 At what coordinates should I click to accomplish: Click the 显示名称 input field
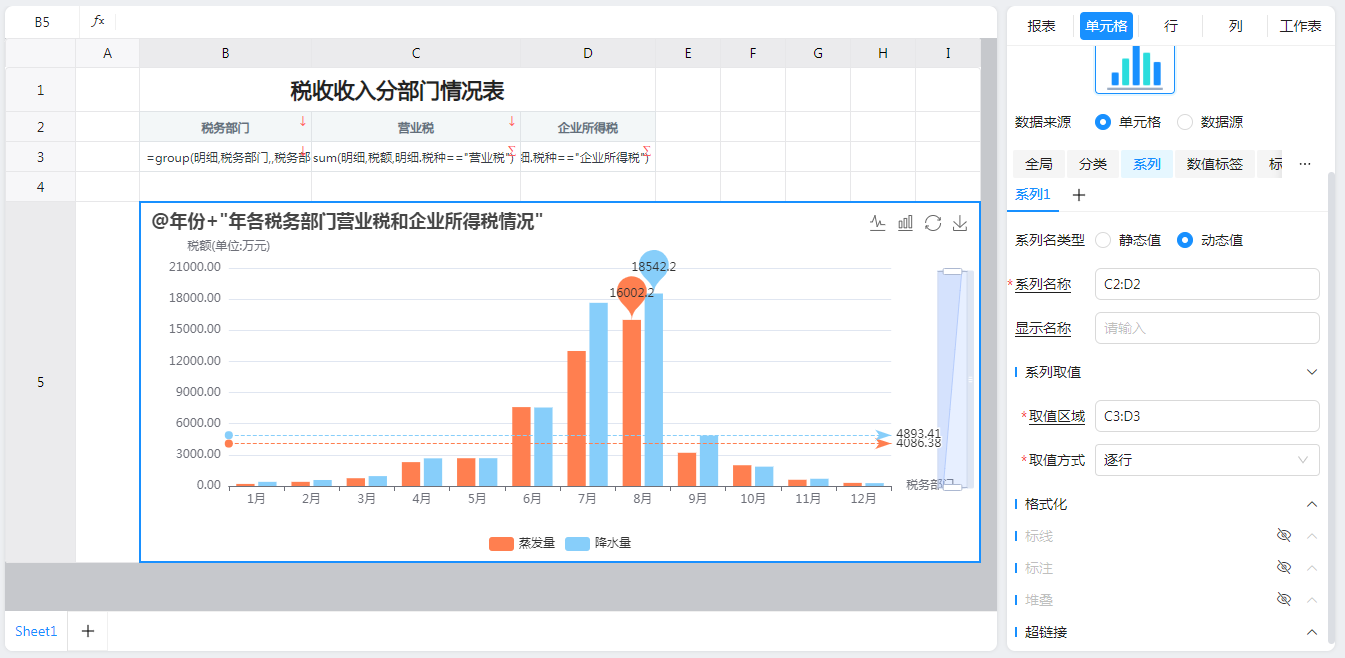(x=1207, y=328)
